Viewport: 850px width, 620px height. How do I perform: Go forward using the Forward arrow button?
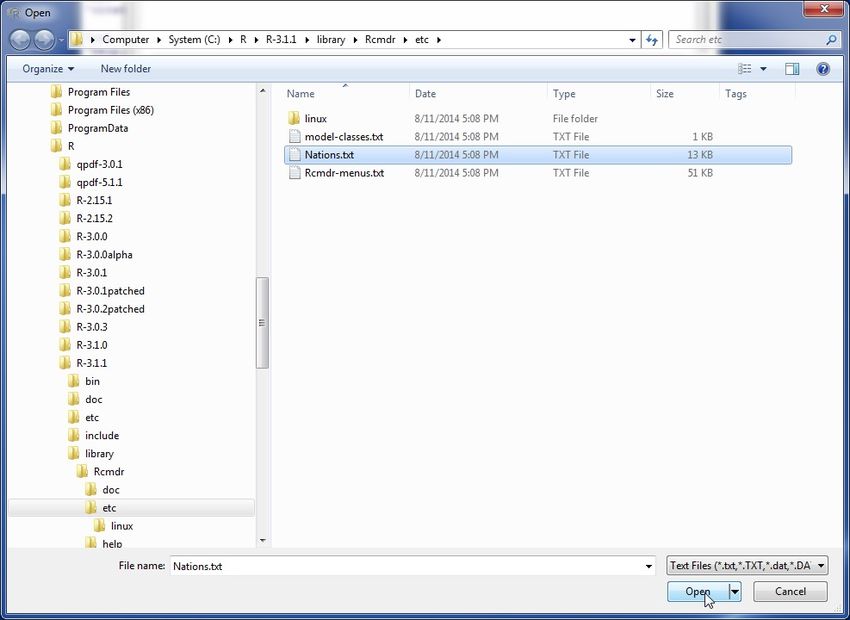(44, 40)
